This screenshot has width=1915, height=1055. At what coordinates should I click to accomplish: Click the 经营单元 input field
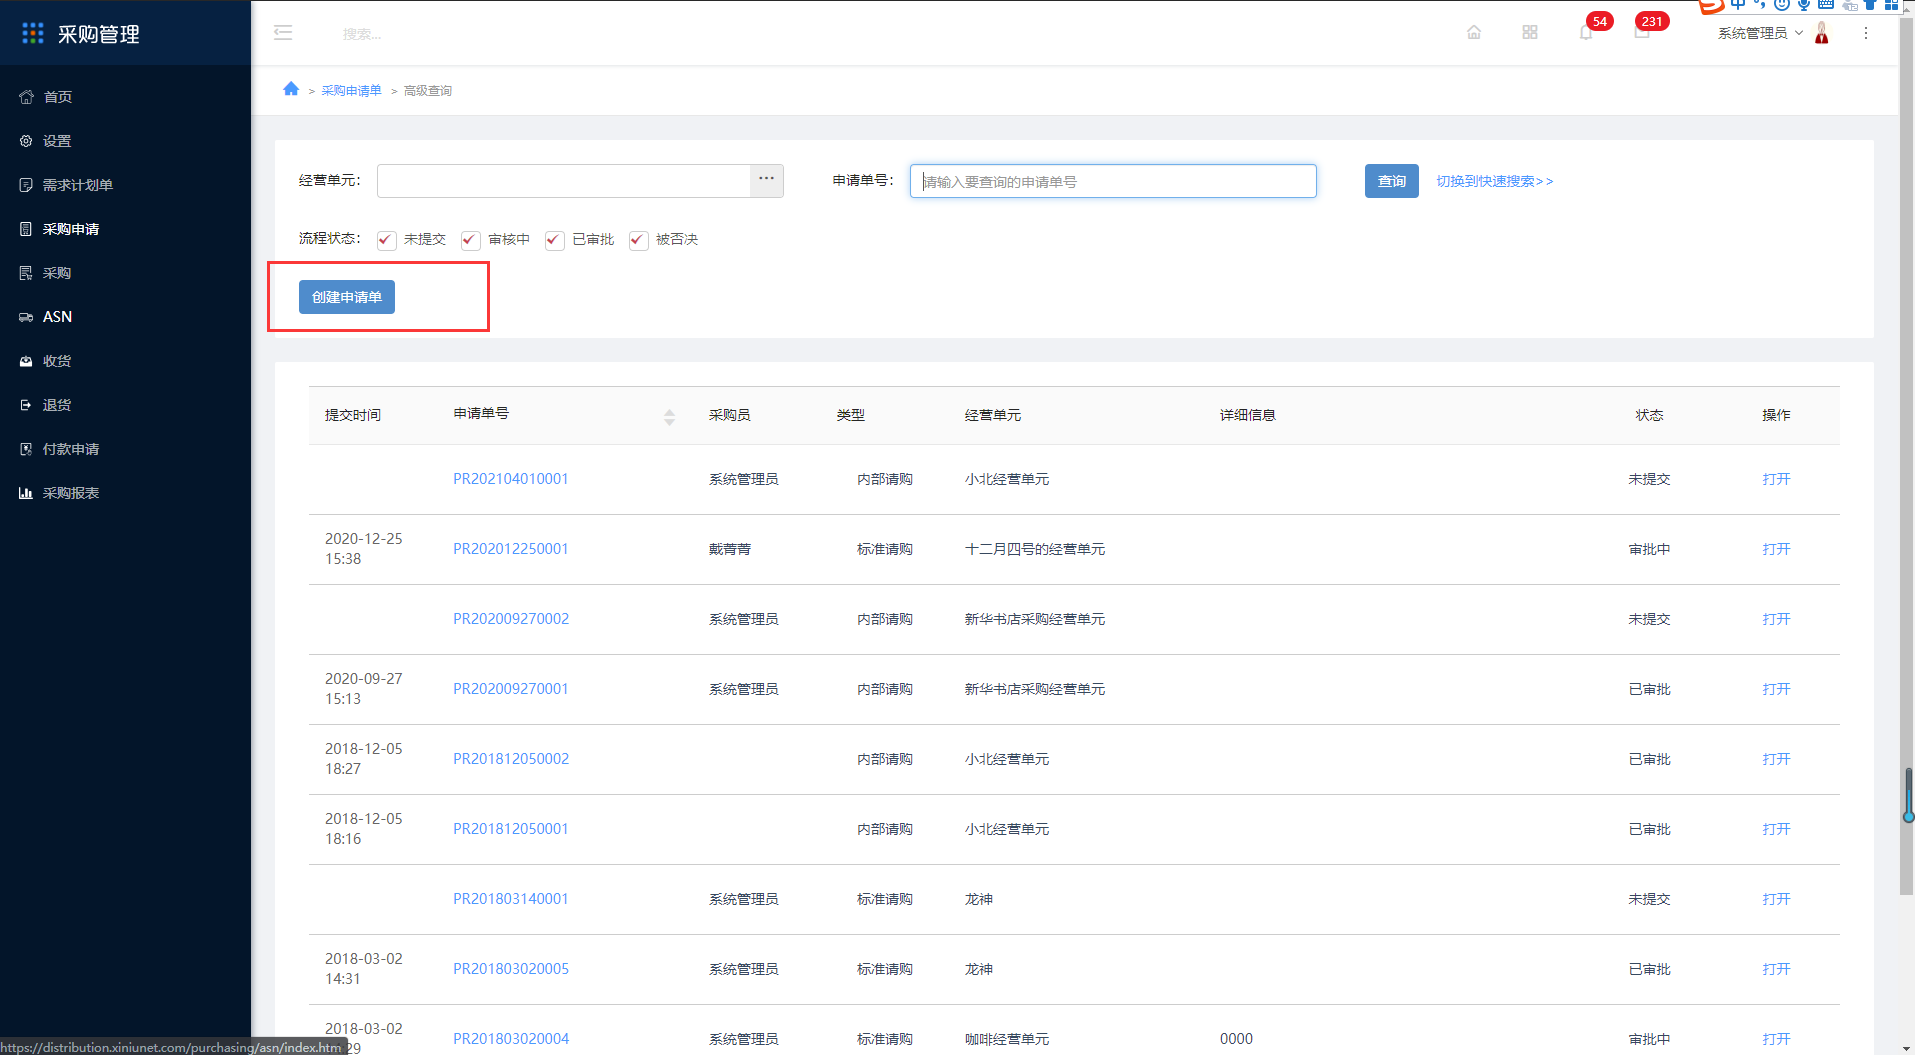(564, 181)
